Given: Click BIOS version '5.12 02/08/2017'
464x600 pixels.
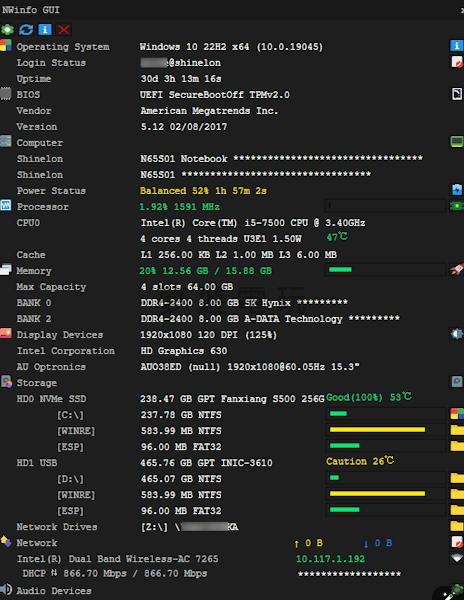Looking at the screenshot, I should pos(184,127).
